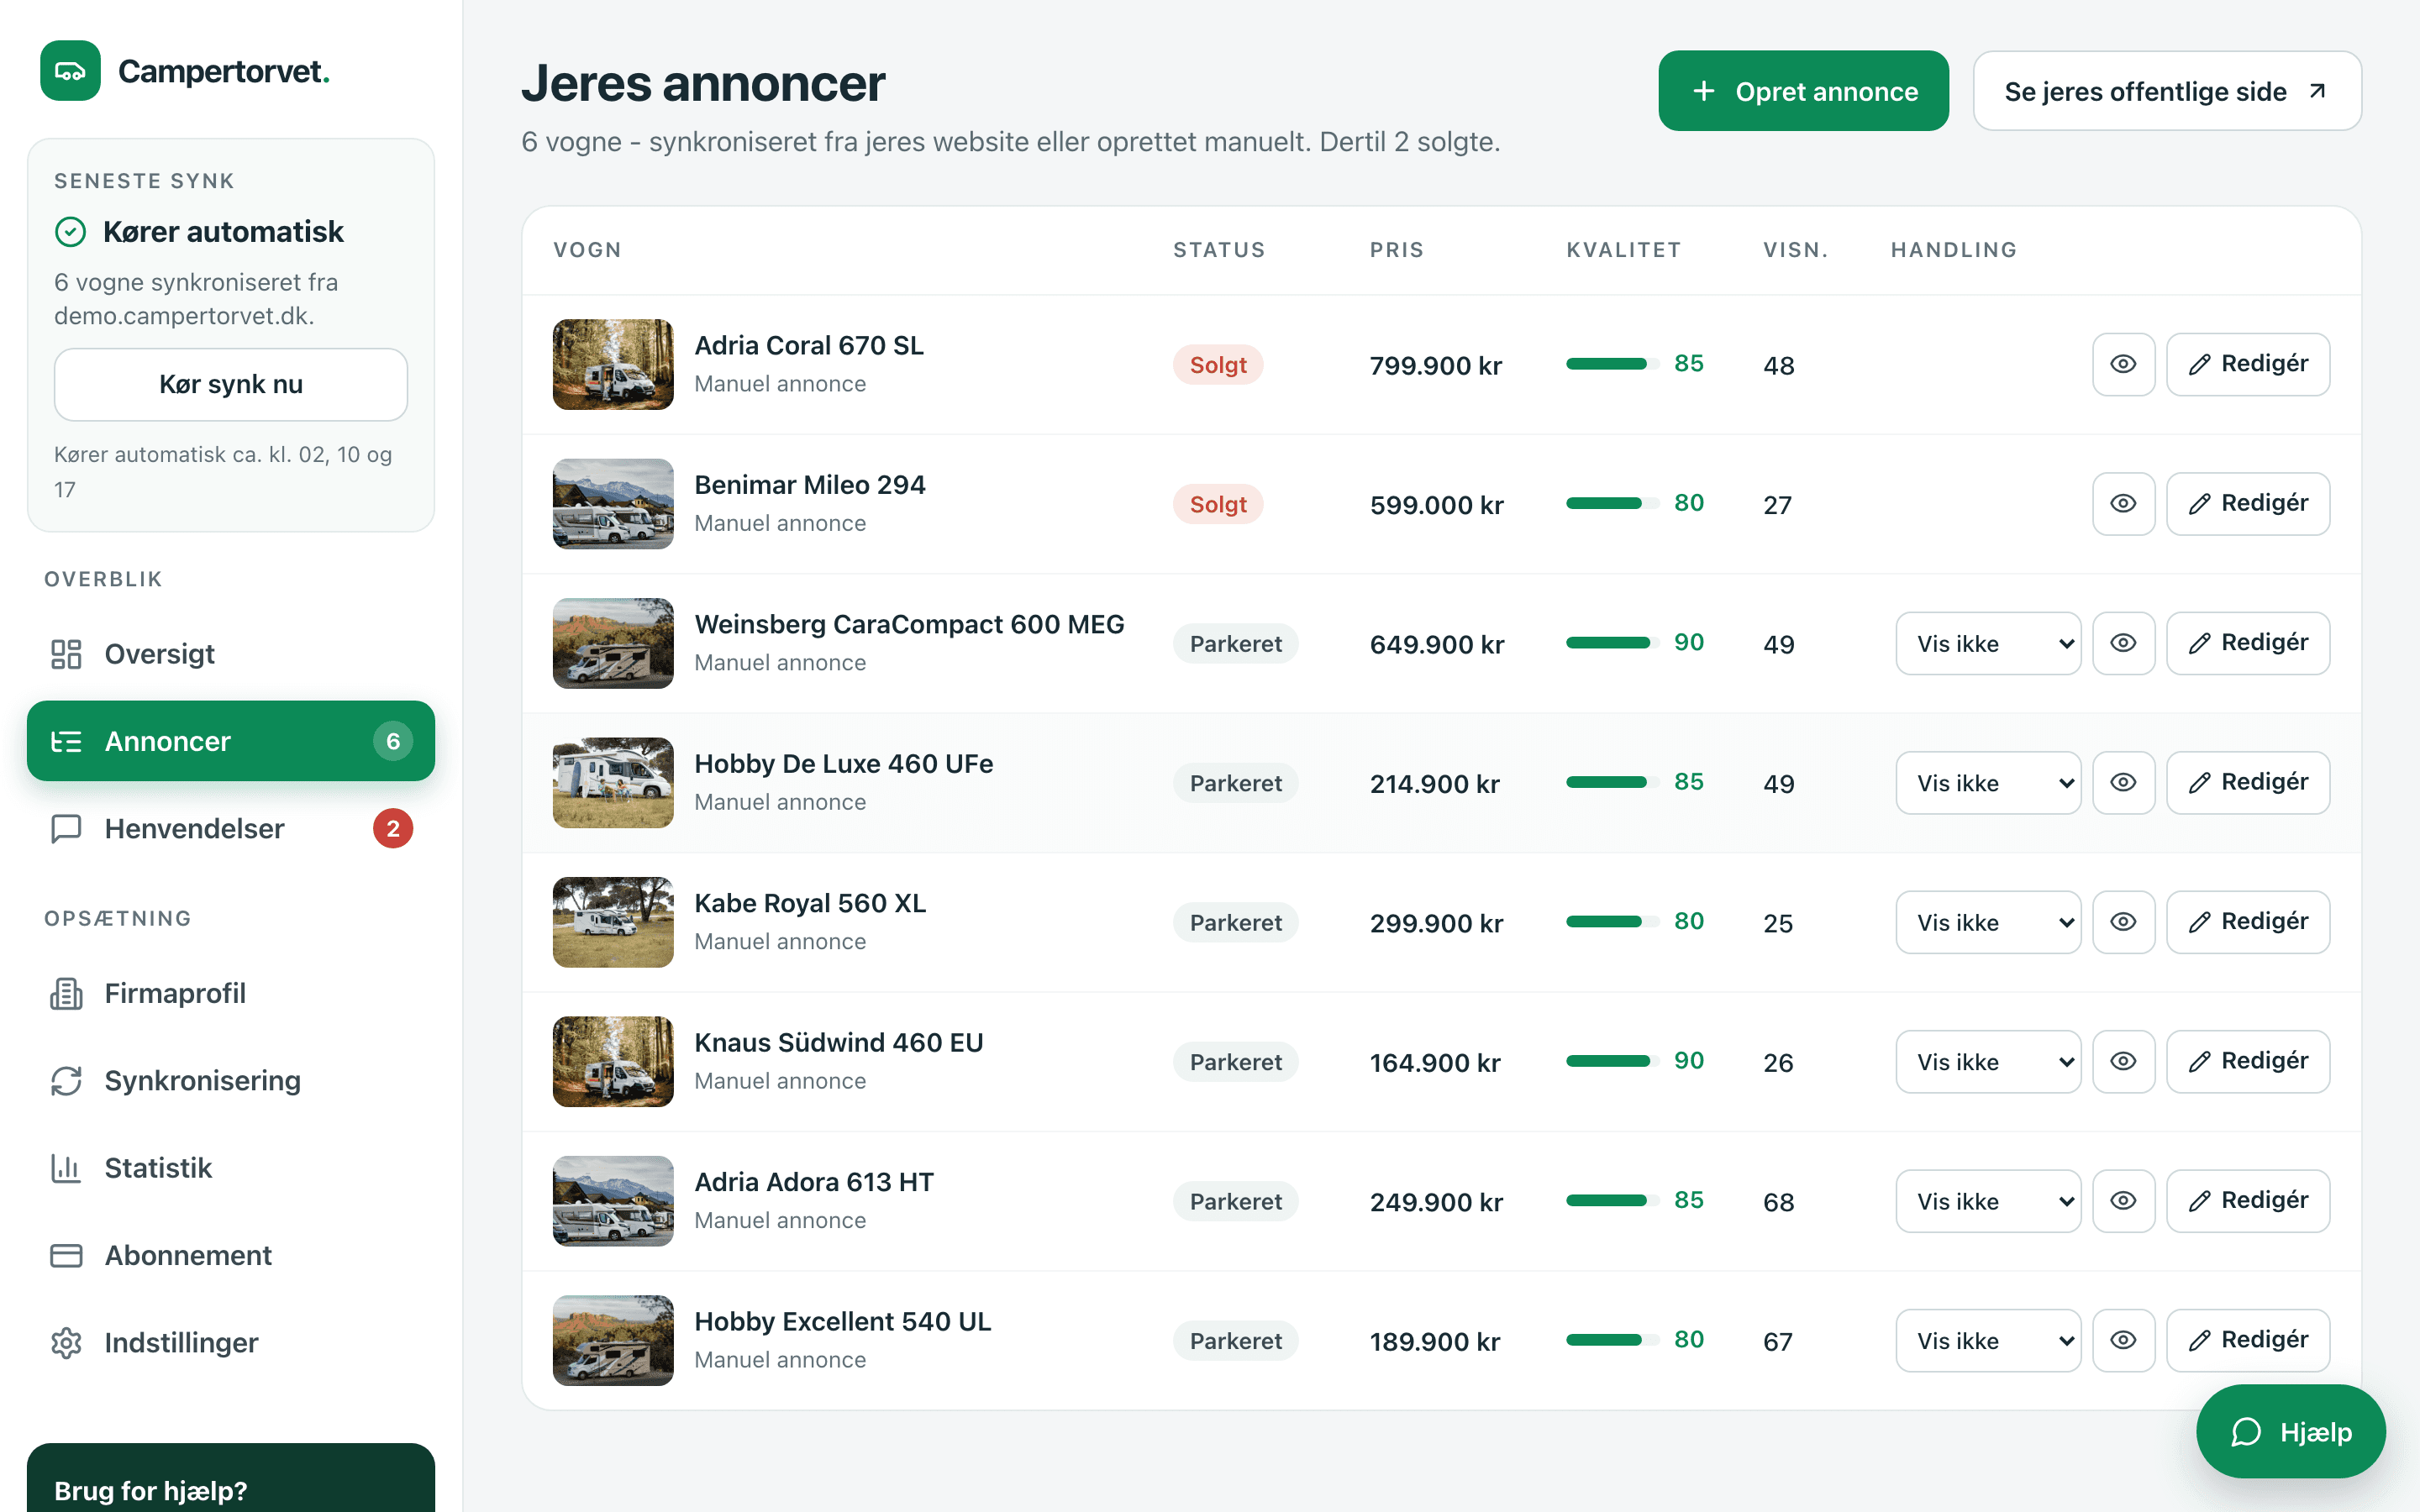Click Redigér for Adria Coral 670 SL
The height and width of the screenshot is (1512, 2420).
[2248, 364]
